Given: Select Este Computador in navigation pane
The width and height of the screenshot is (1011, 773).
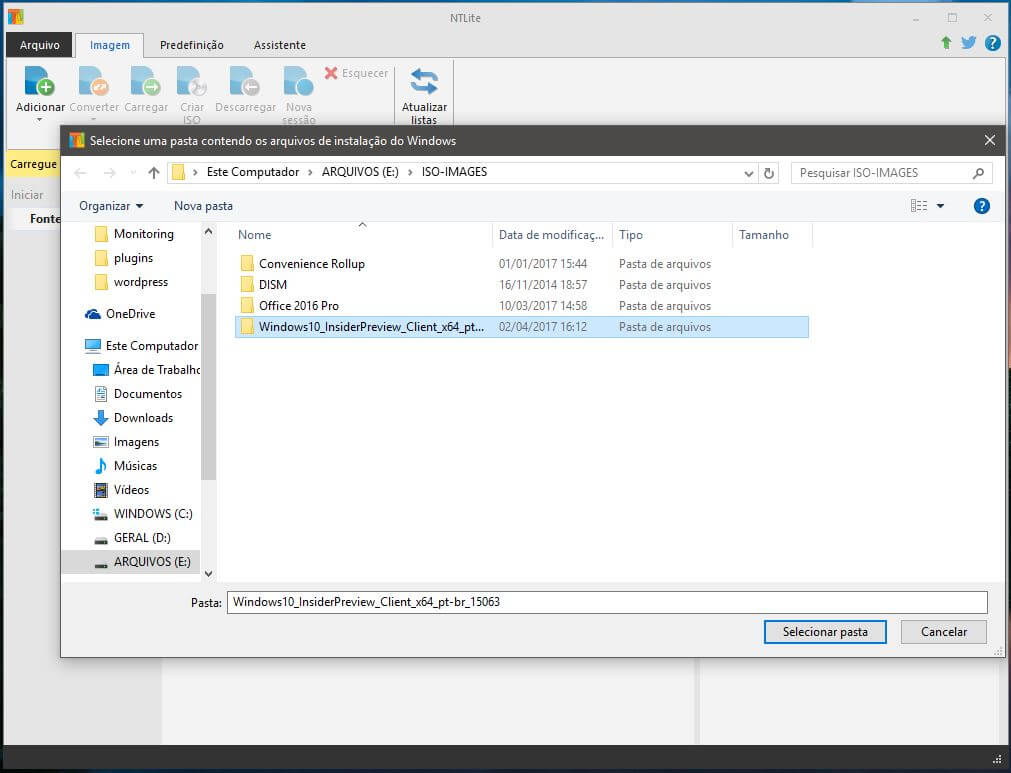Looking at the screenshot, I should click(x=141, y=346).
